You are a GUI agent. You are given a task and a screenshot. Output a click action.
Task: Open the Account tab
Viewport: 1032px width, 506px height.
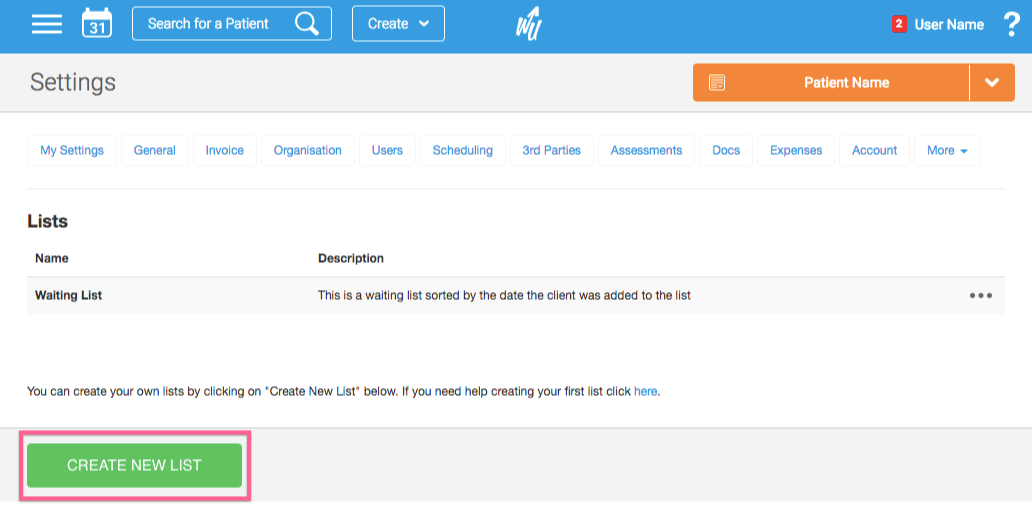[x=874, y=151]
